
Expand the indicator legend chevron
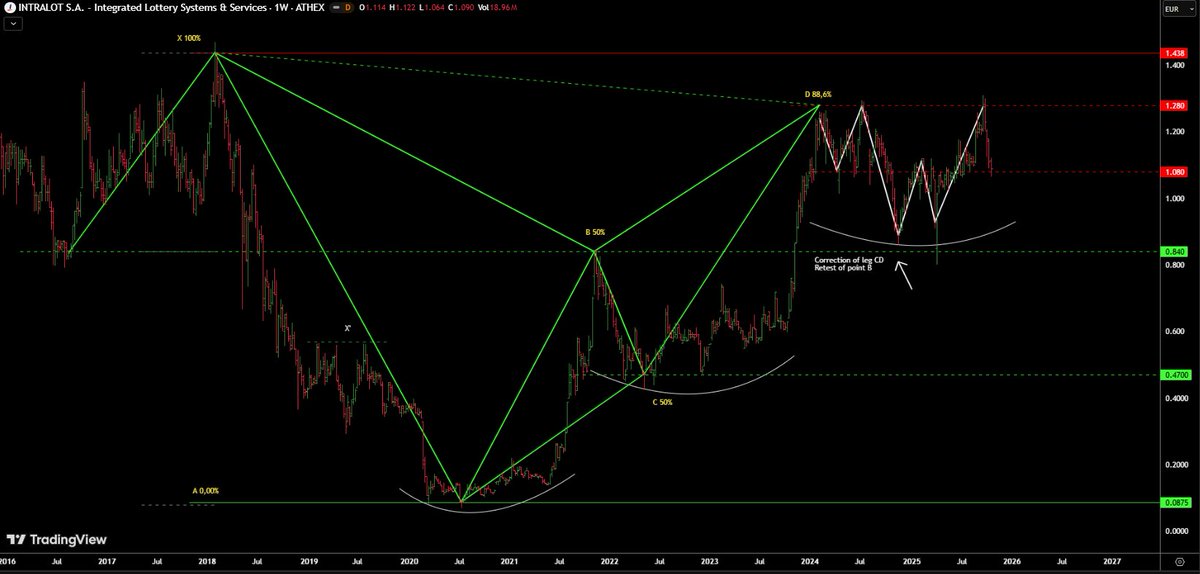click(x=11, y=23)
